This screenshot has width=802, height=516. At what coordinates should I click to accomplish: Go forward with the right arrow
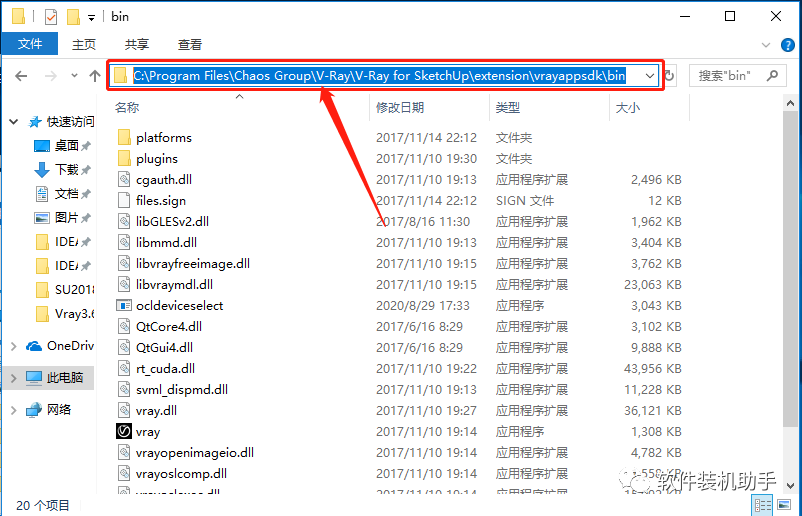(51, 76)
